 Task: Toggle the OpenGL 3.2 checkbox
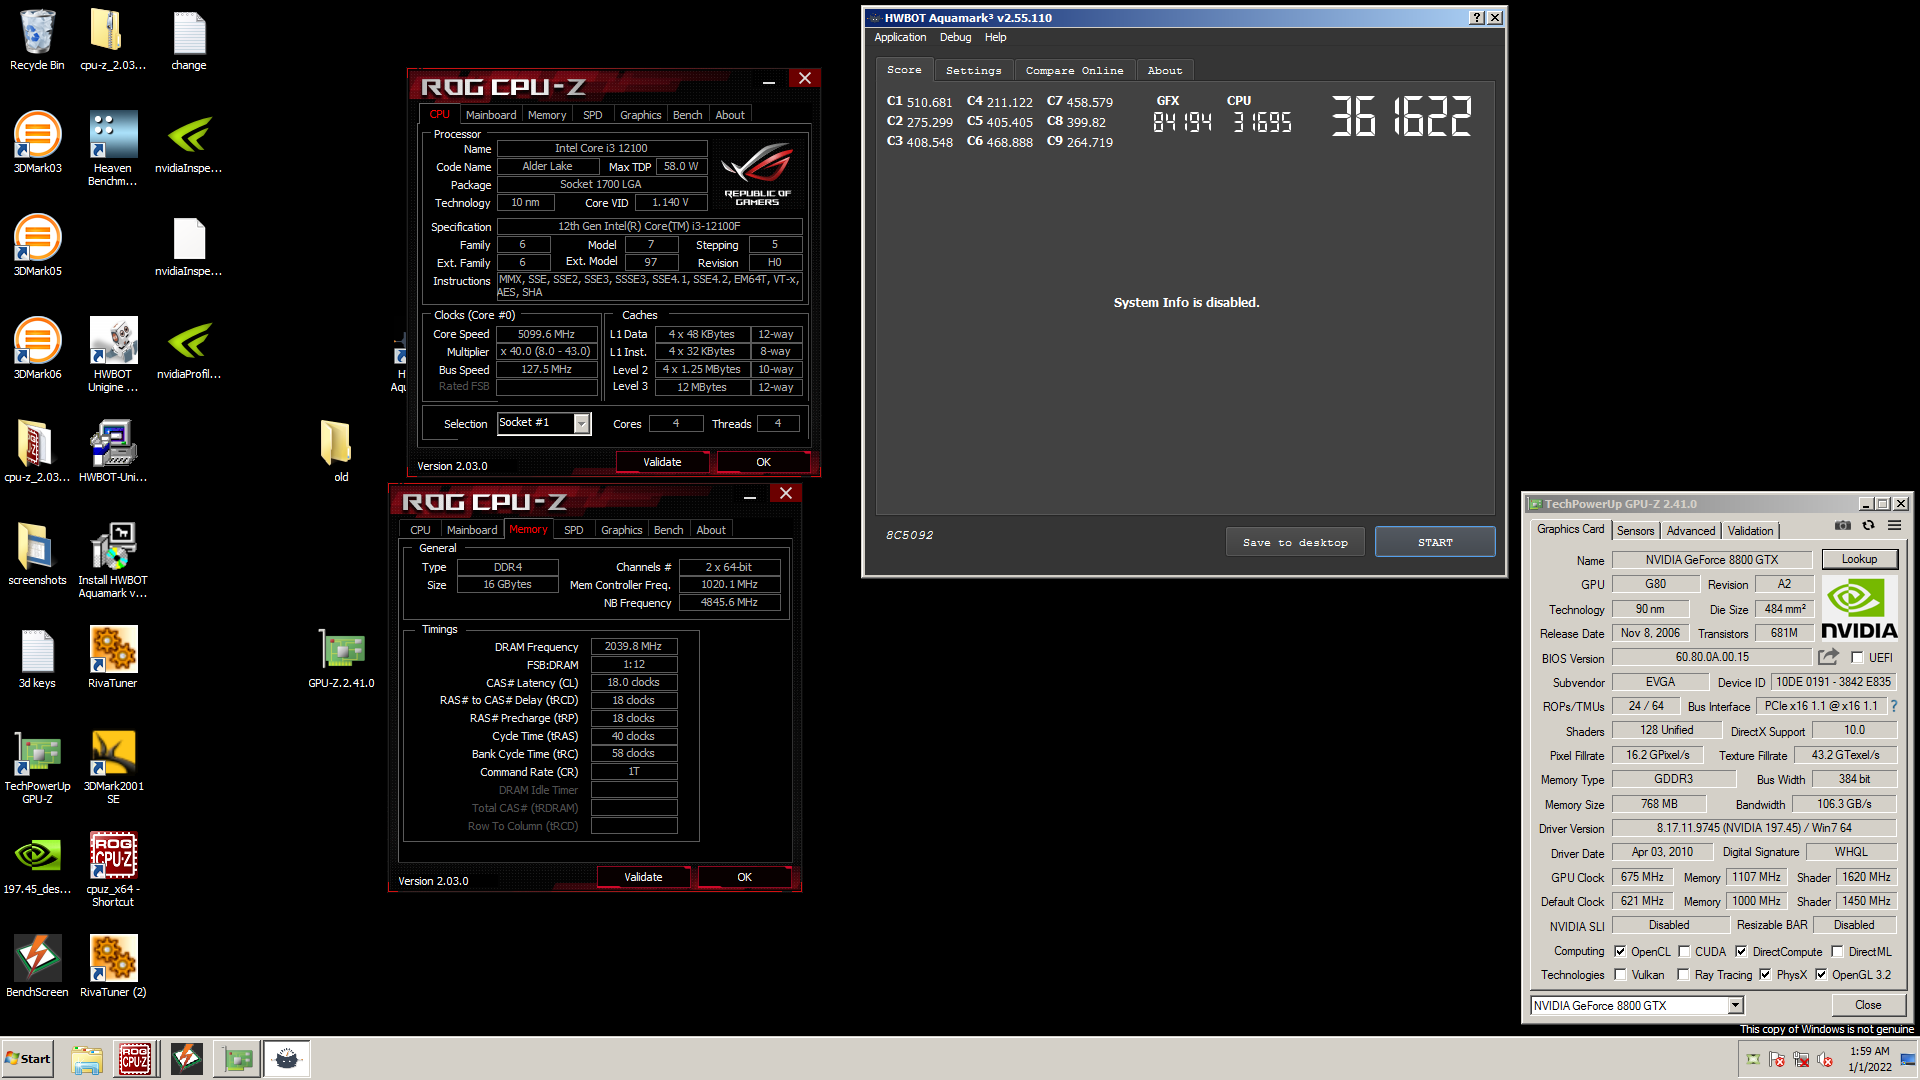click(1821, 974)
